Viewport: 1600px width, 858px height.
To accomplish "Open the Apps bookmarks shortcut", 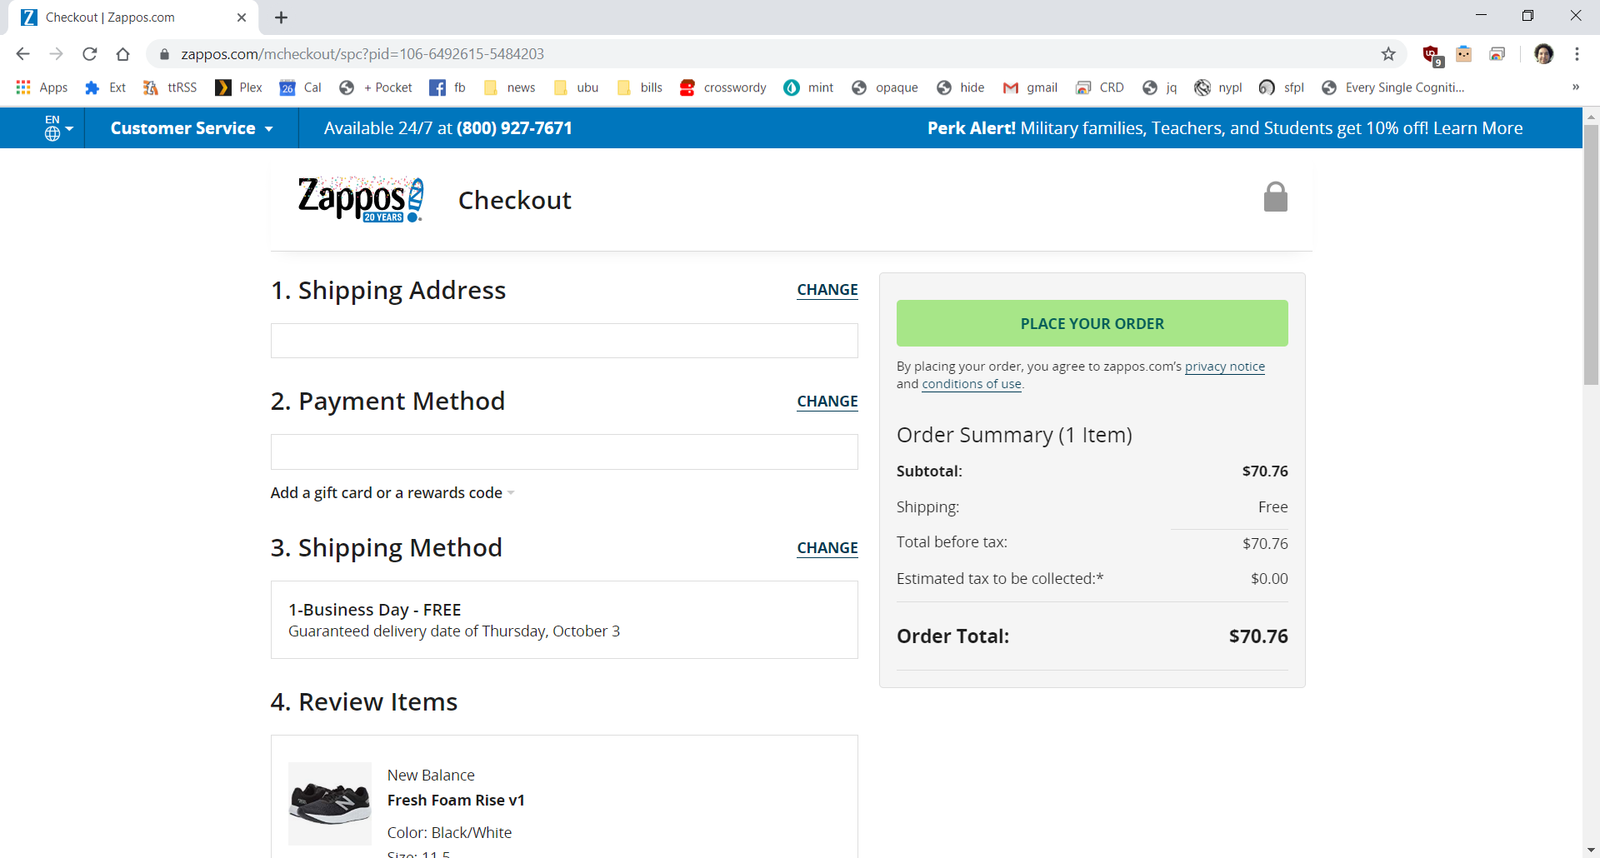I will pos(42,88).
